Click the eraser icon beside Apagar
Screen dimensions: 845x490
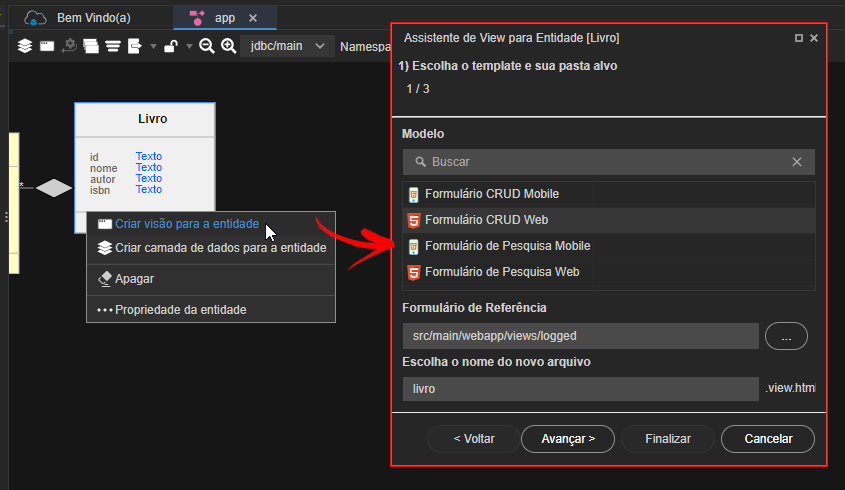click(105, 279)
